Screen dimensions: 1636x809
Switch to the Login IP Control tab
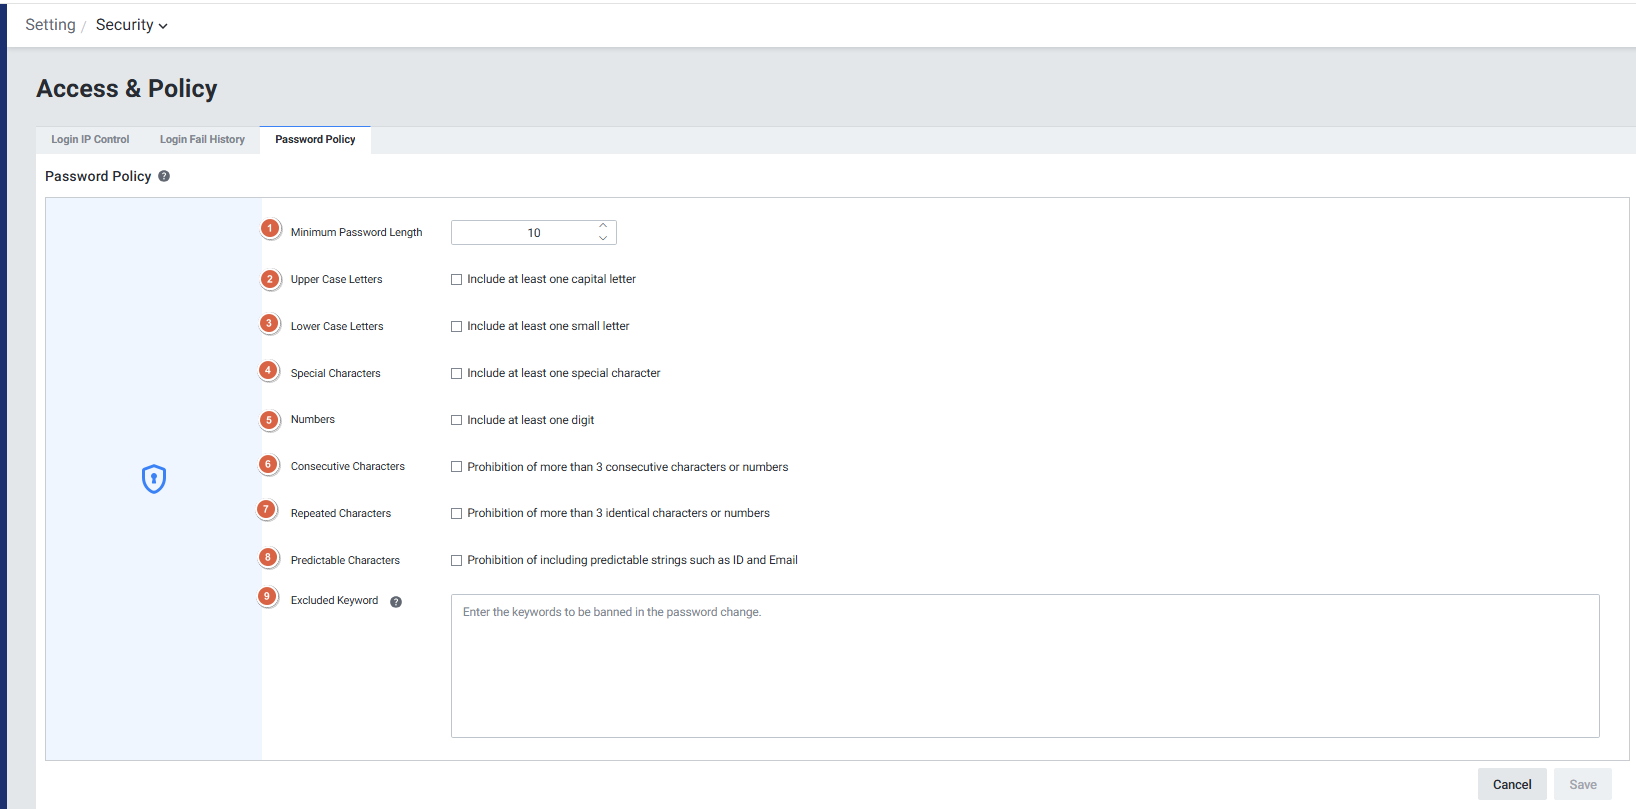tap(90, 140)
